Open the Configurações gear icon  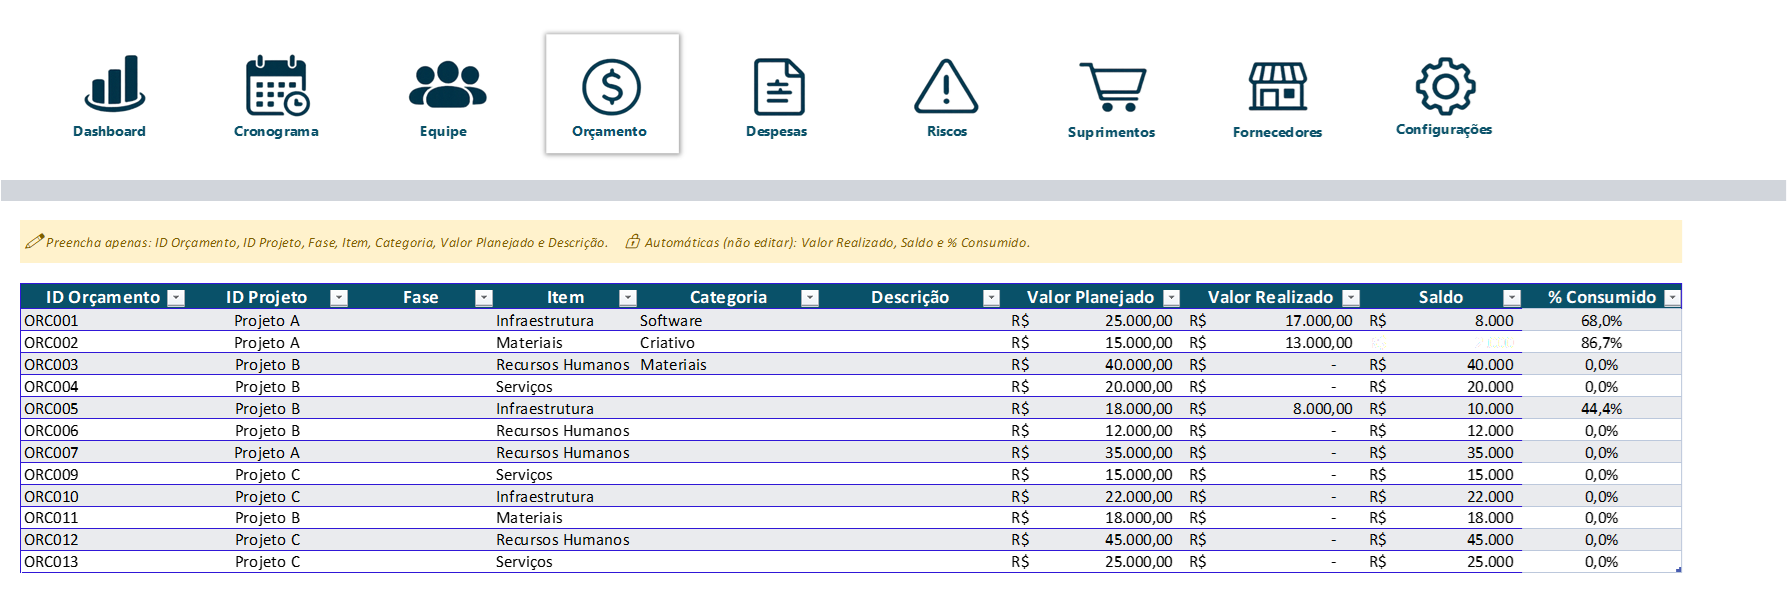tap(1445, 86)
